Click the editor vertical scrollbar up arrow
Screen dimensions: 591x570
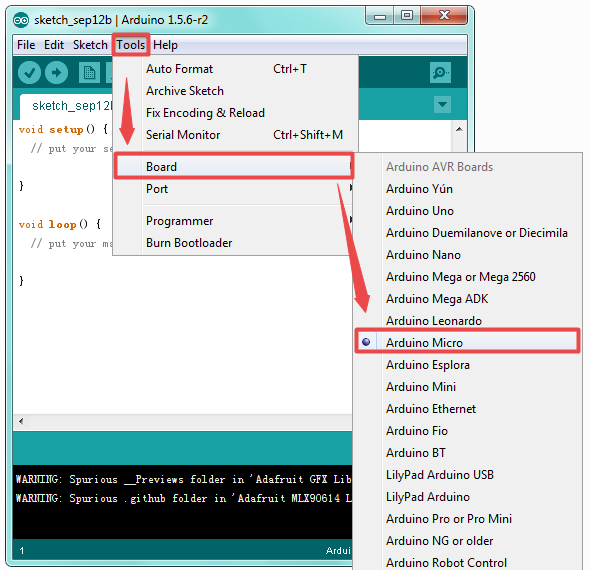(x=459, y=129)
